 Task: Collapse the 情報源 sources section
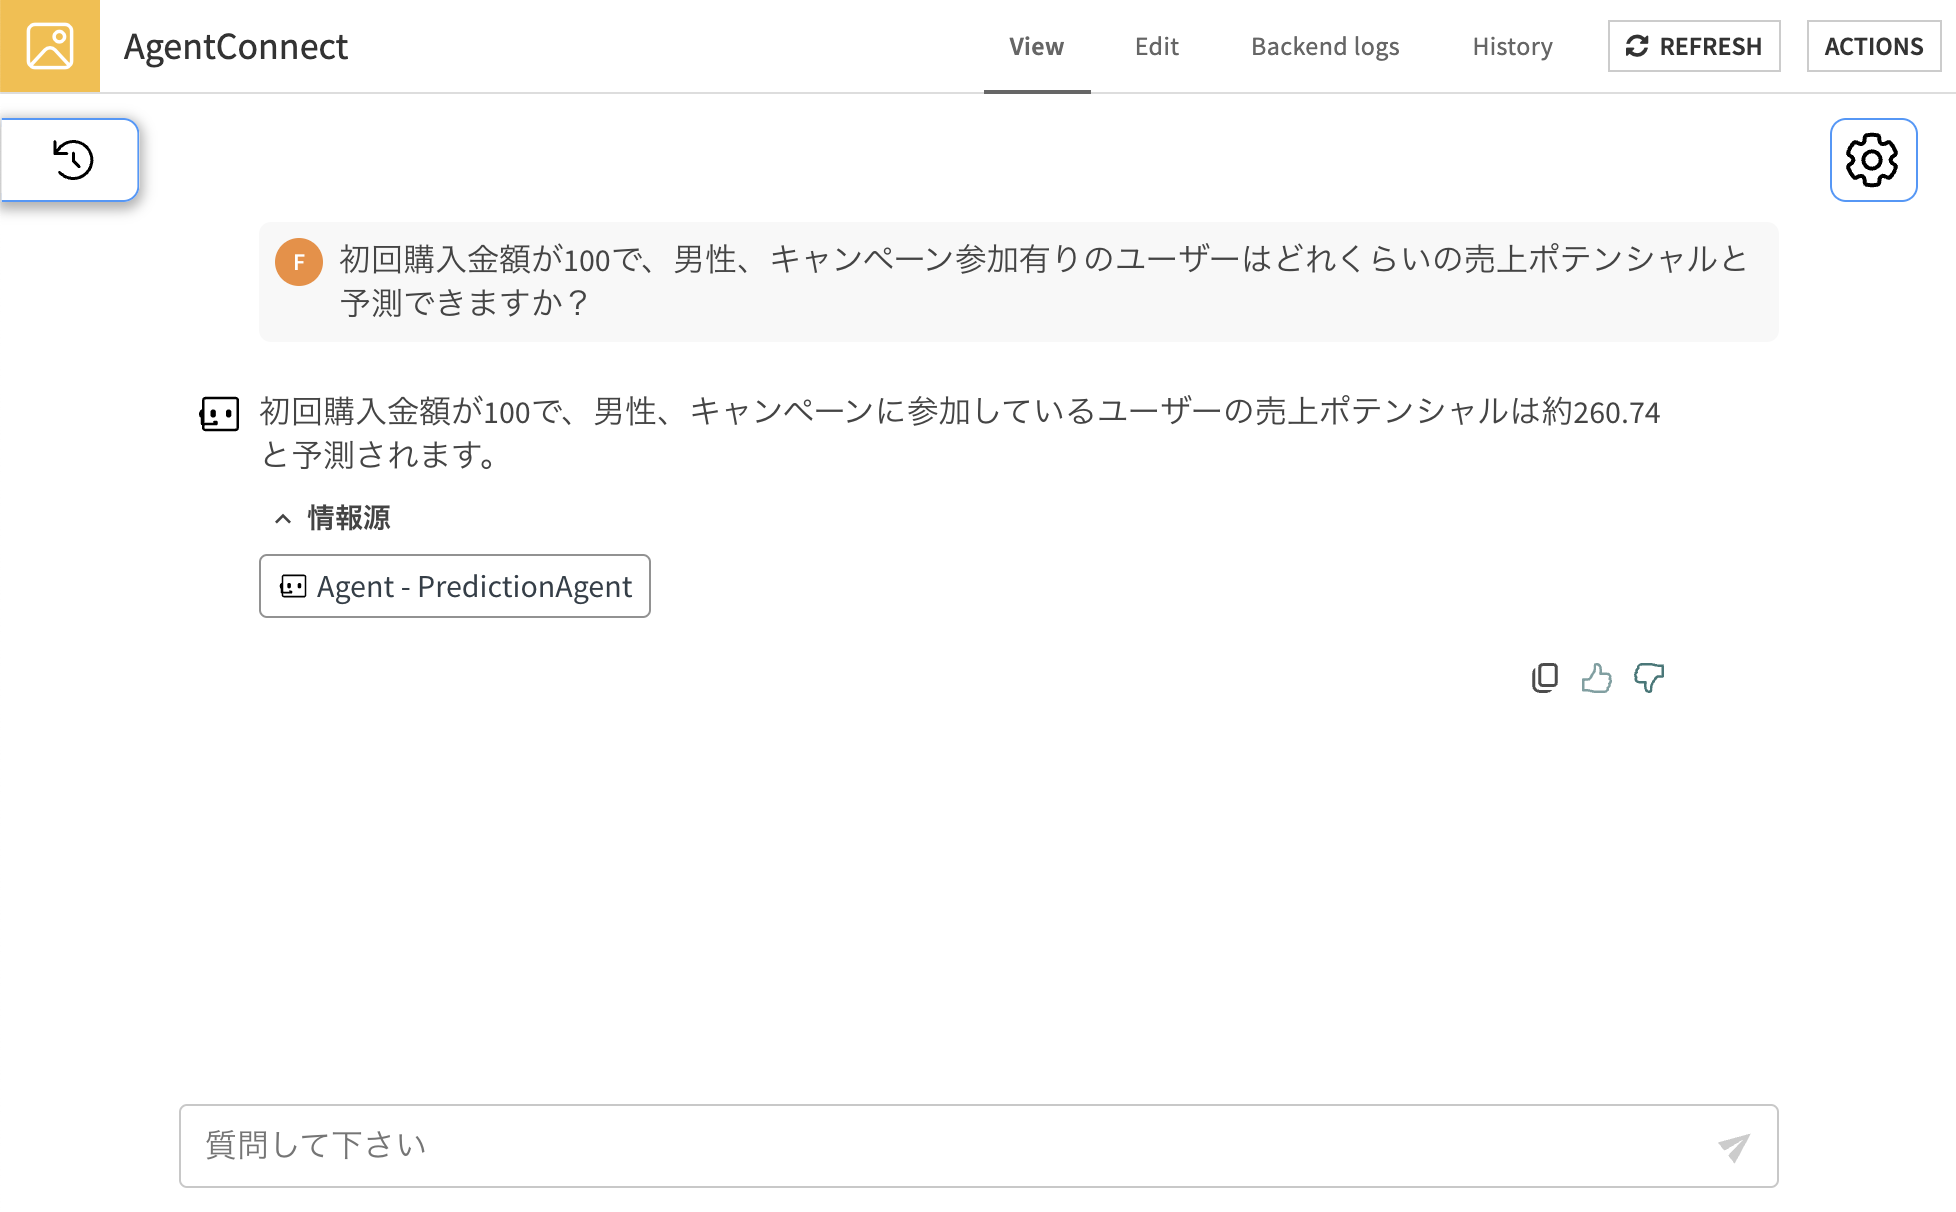tap(348, 518)
